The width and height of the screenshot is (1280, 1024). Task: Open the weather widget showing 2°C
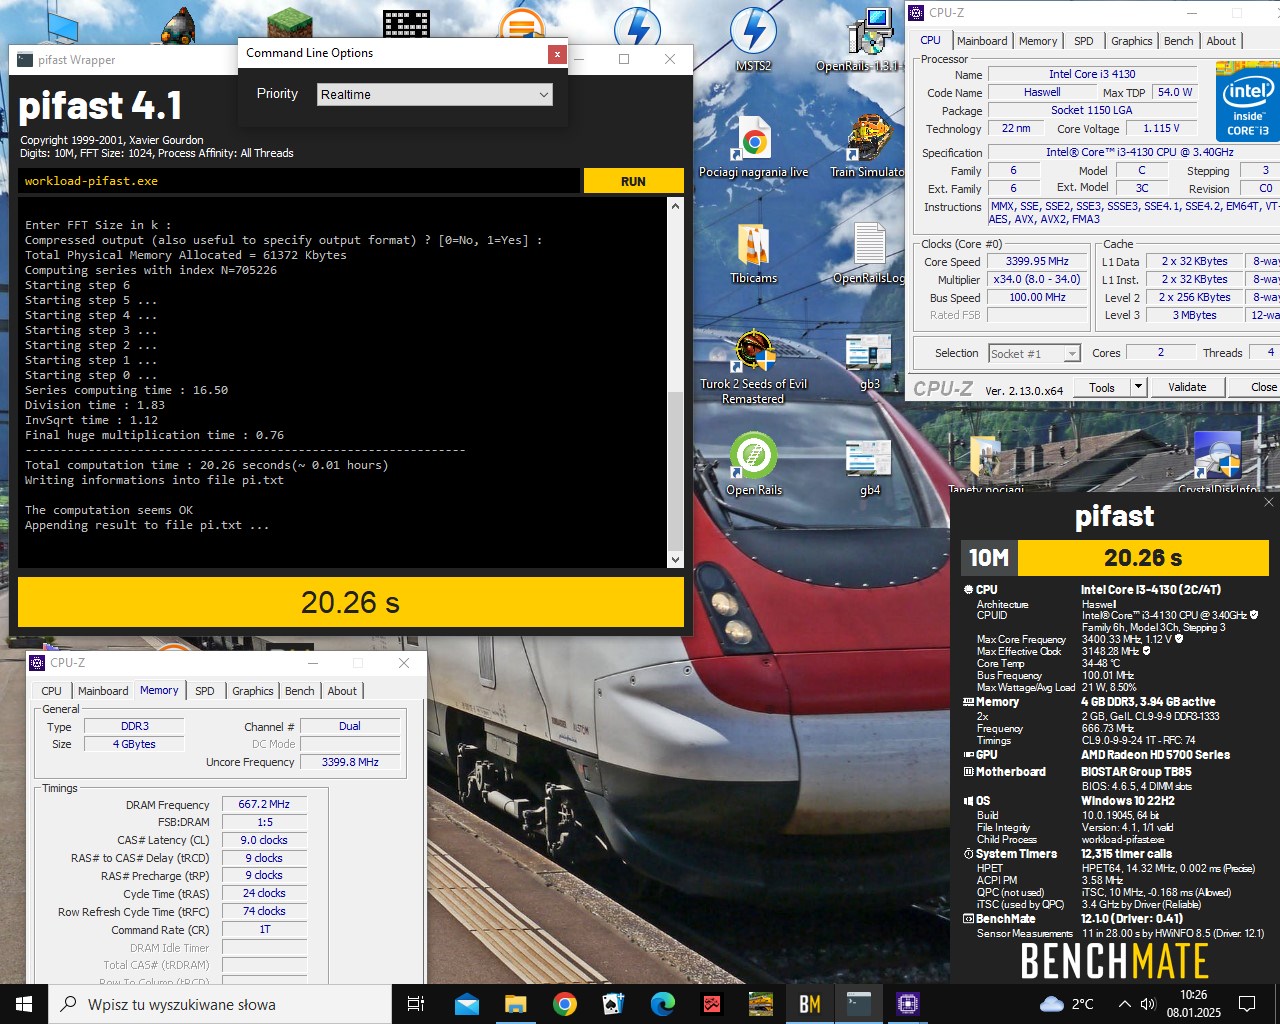(1067, 1004)
